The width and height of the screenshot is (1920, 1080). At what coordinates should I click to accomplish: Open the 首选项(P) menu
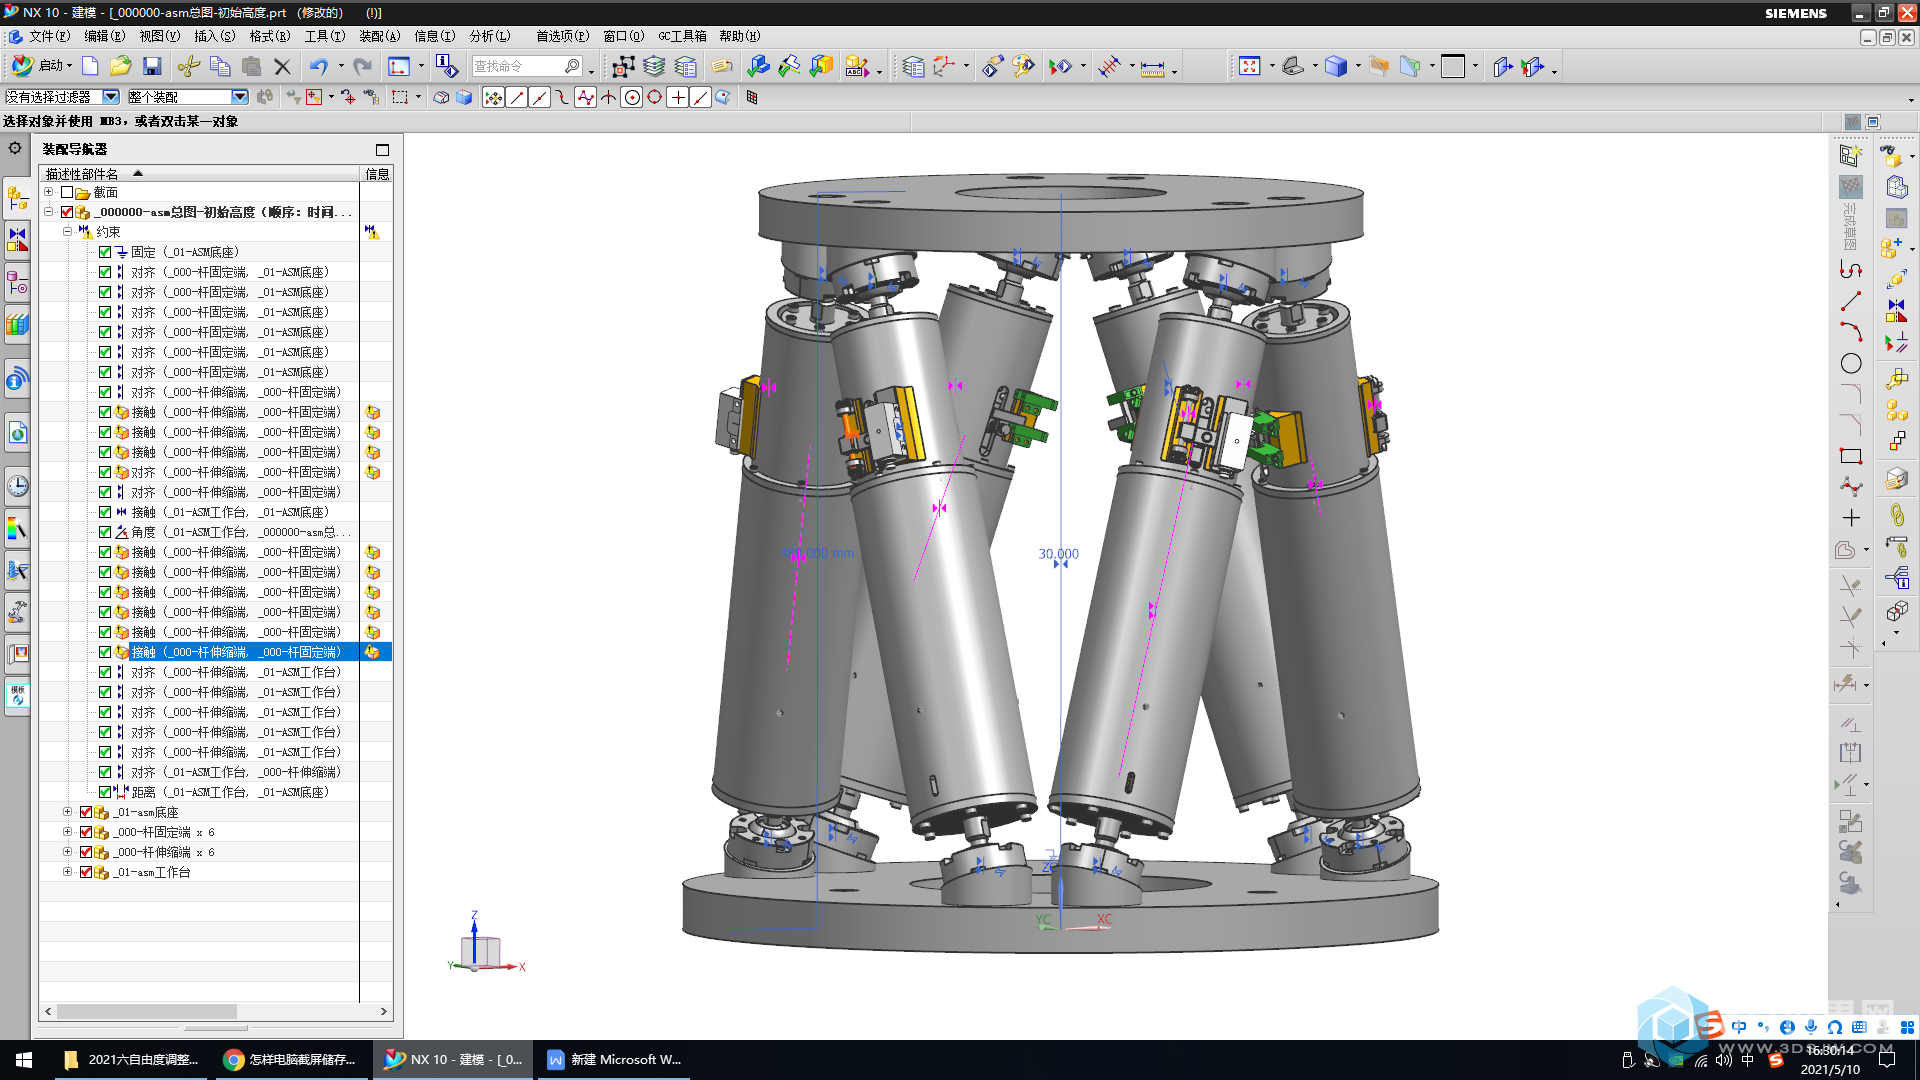coord(563,36)
